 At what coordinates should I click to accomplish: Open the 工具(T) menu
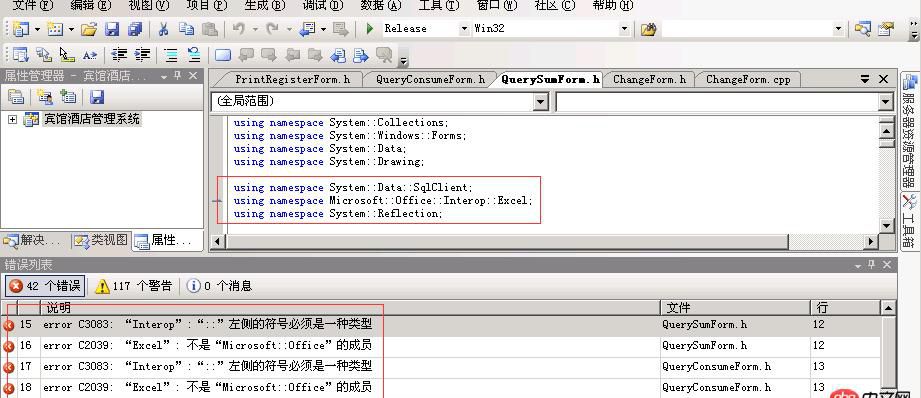(x=439, y=5)
